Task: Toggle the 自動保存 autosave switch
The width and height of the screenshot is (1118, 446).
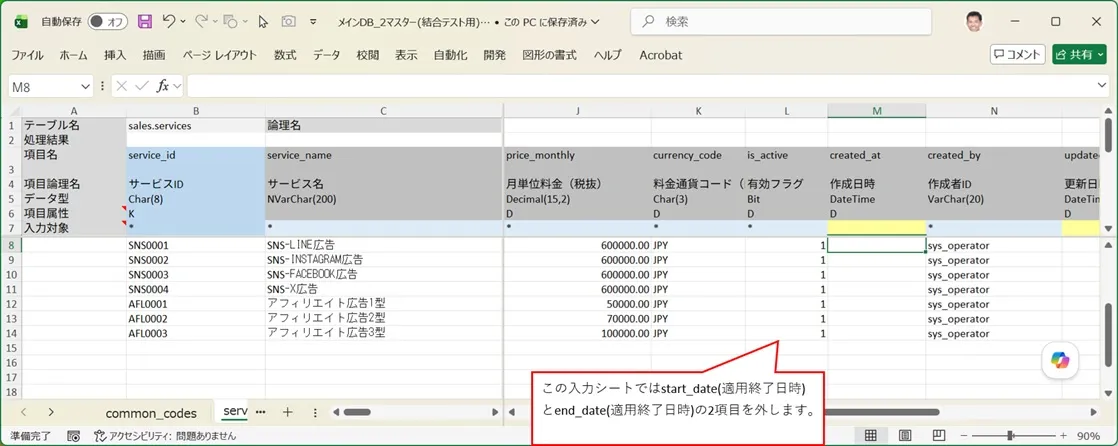Action: [107, 22]
